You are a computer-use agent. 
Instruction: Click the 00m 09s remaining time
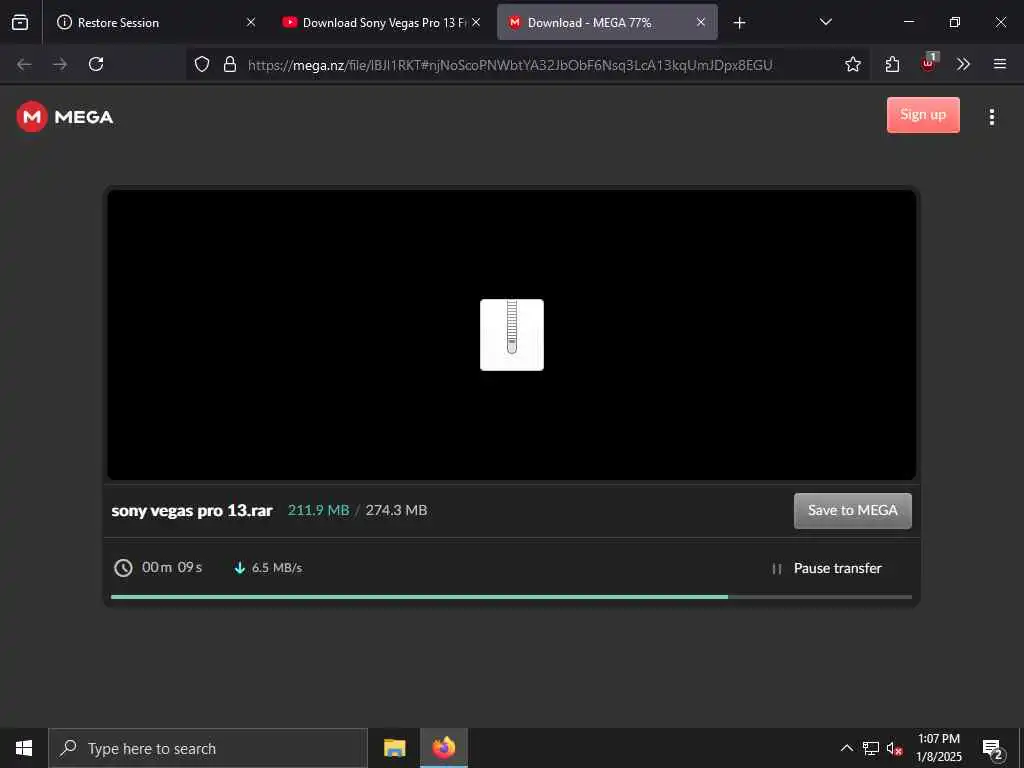pyautogui.click(x=172, y=568)
